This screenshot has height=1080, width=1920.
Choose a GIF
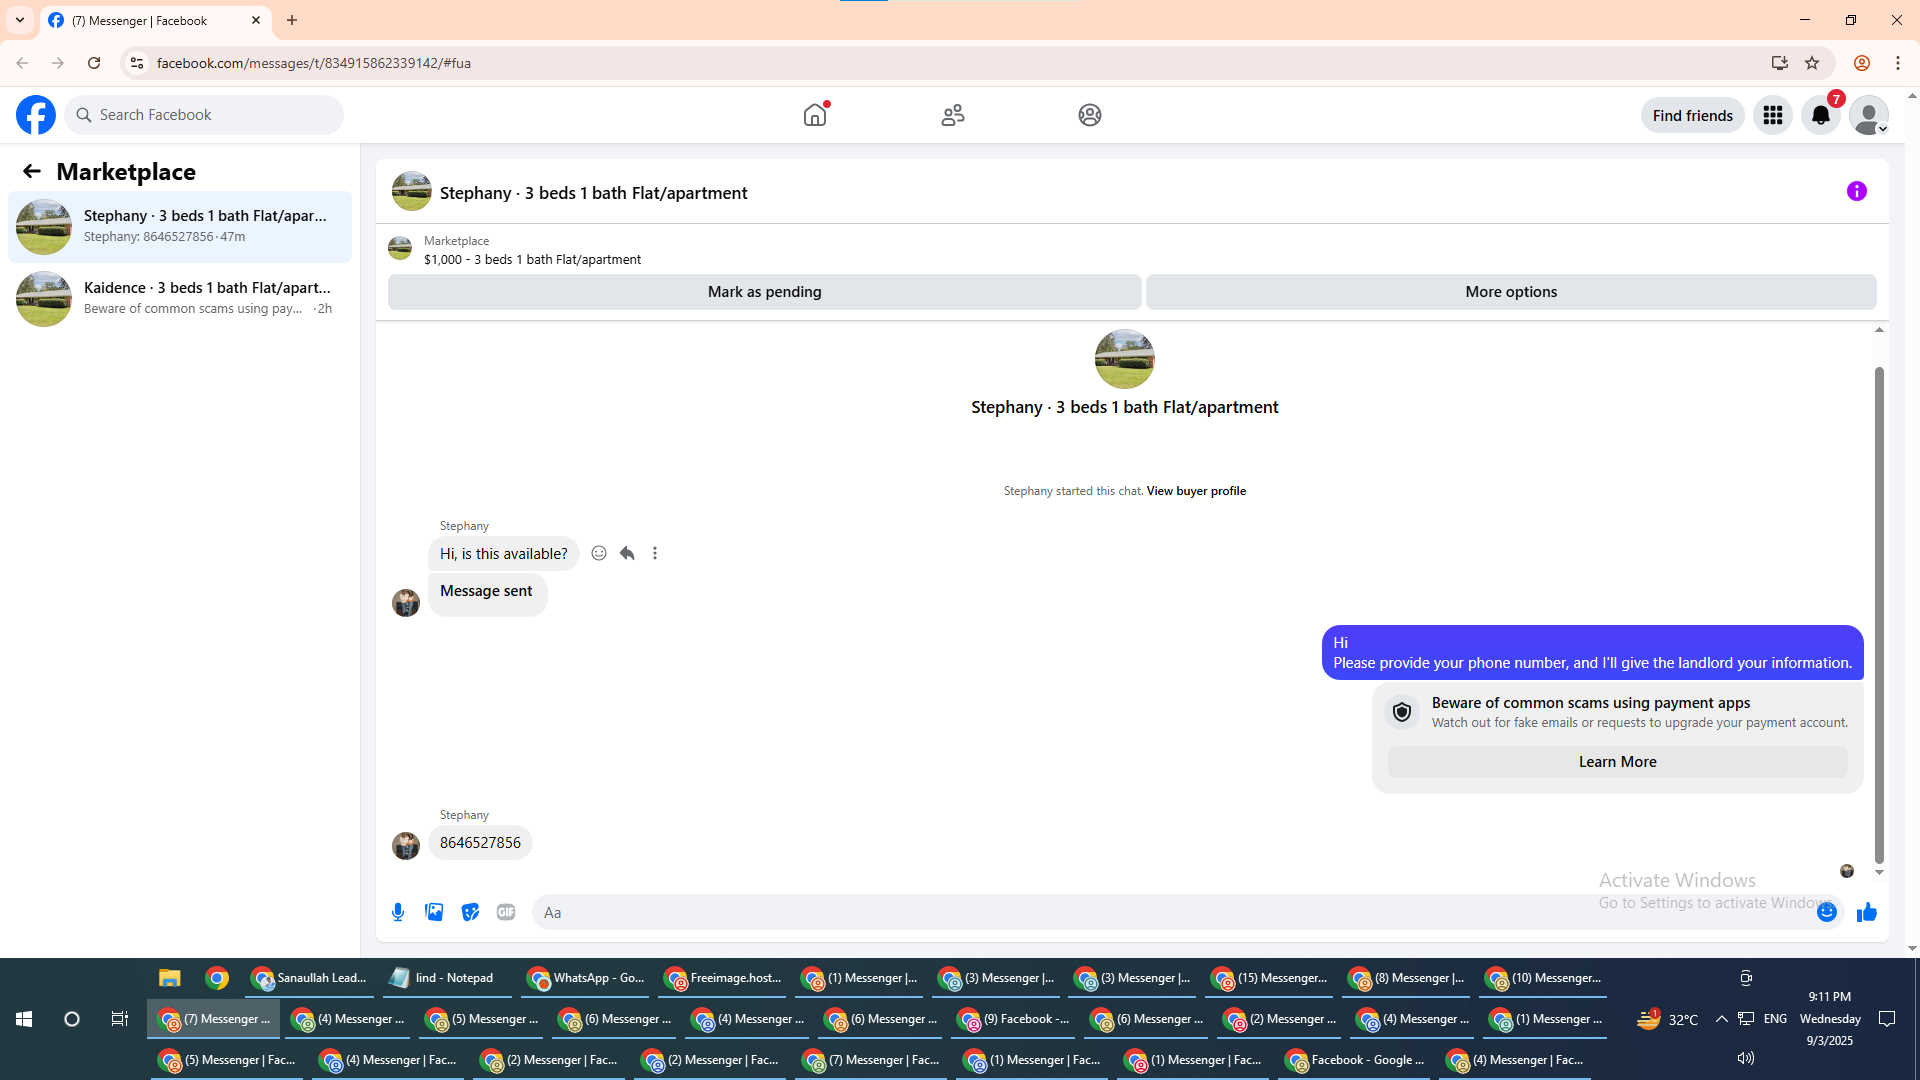(506, 912)
